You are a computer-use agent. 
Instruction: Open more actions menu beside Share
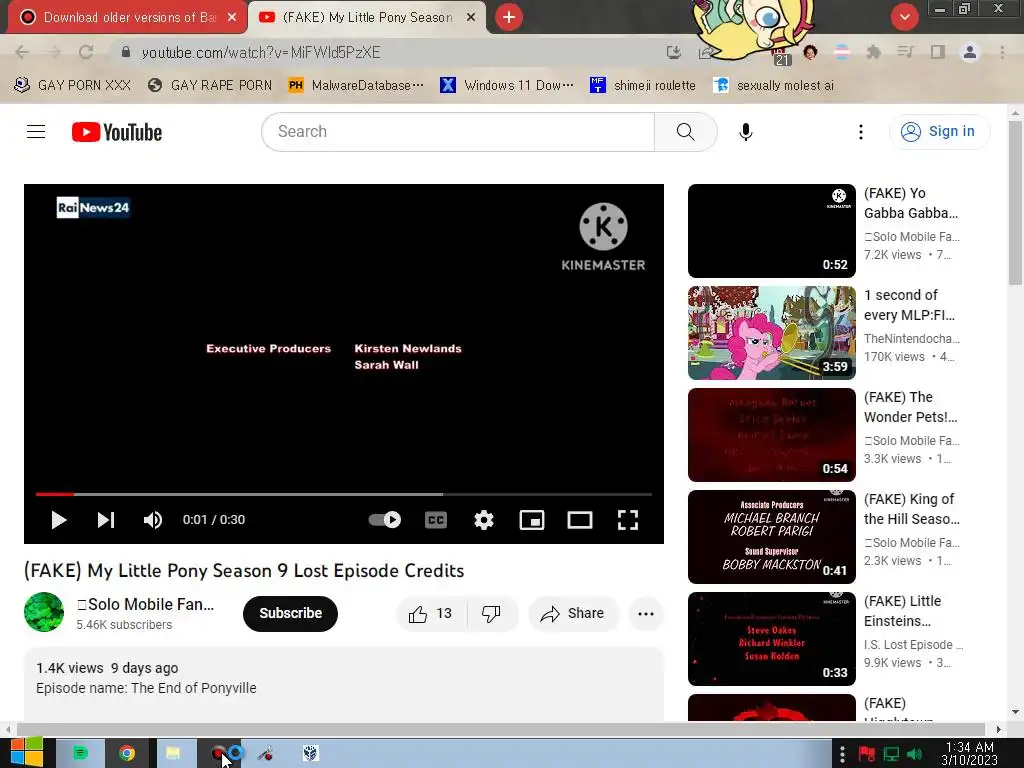[646, 614]
